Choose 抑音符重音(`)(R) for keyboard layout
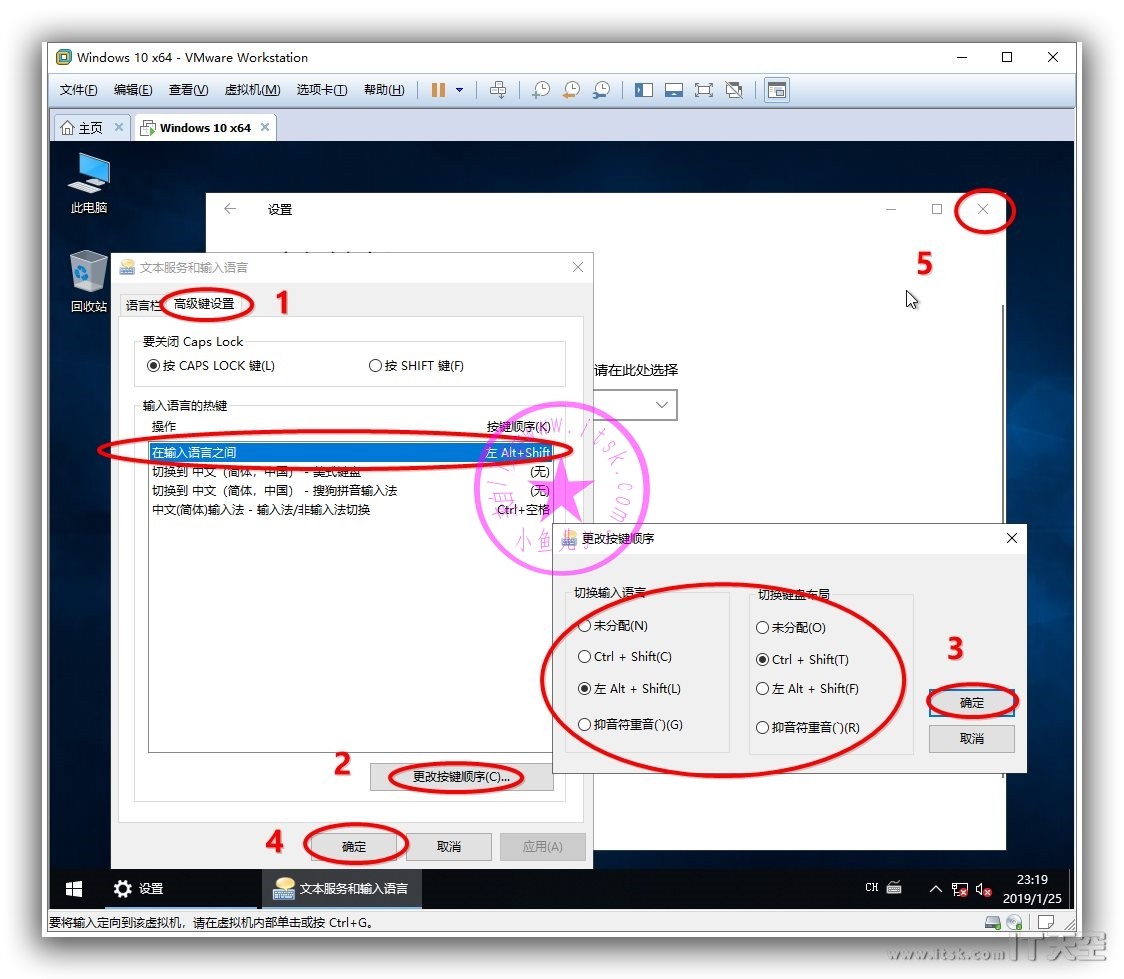 808,727
